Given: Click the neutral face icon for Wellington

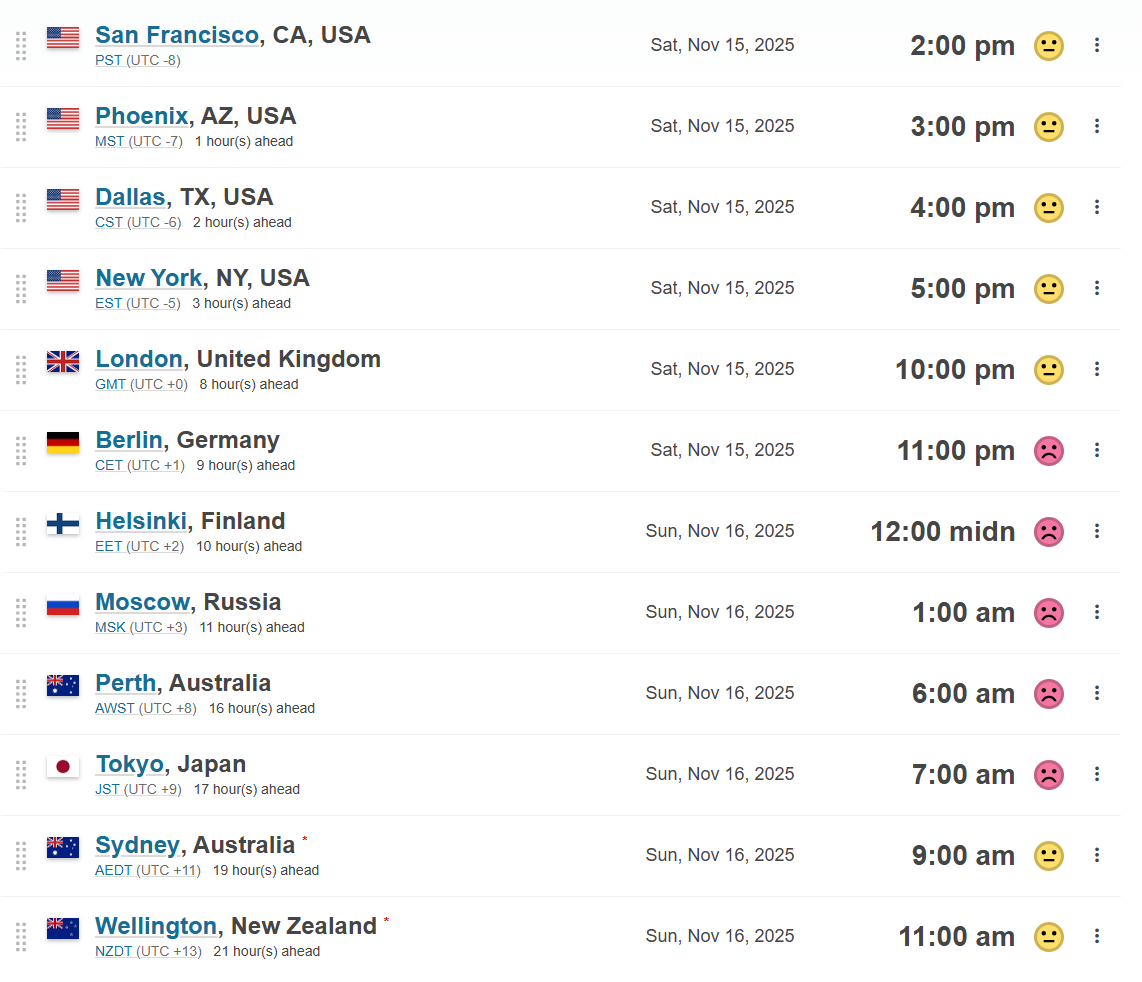Looking at the screenshot, I should pyautogui.click(x=1048, y=937).
